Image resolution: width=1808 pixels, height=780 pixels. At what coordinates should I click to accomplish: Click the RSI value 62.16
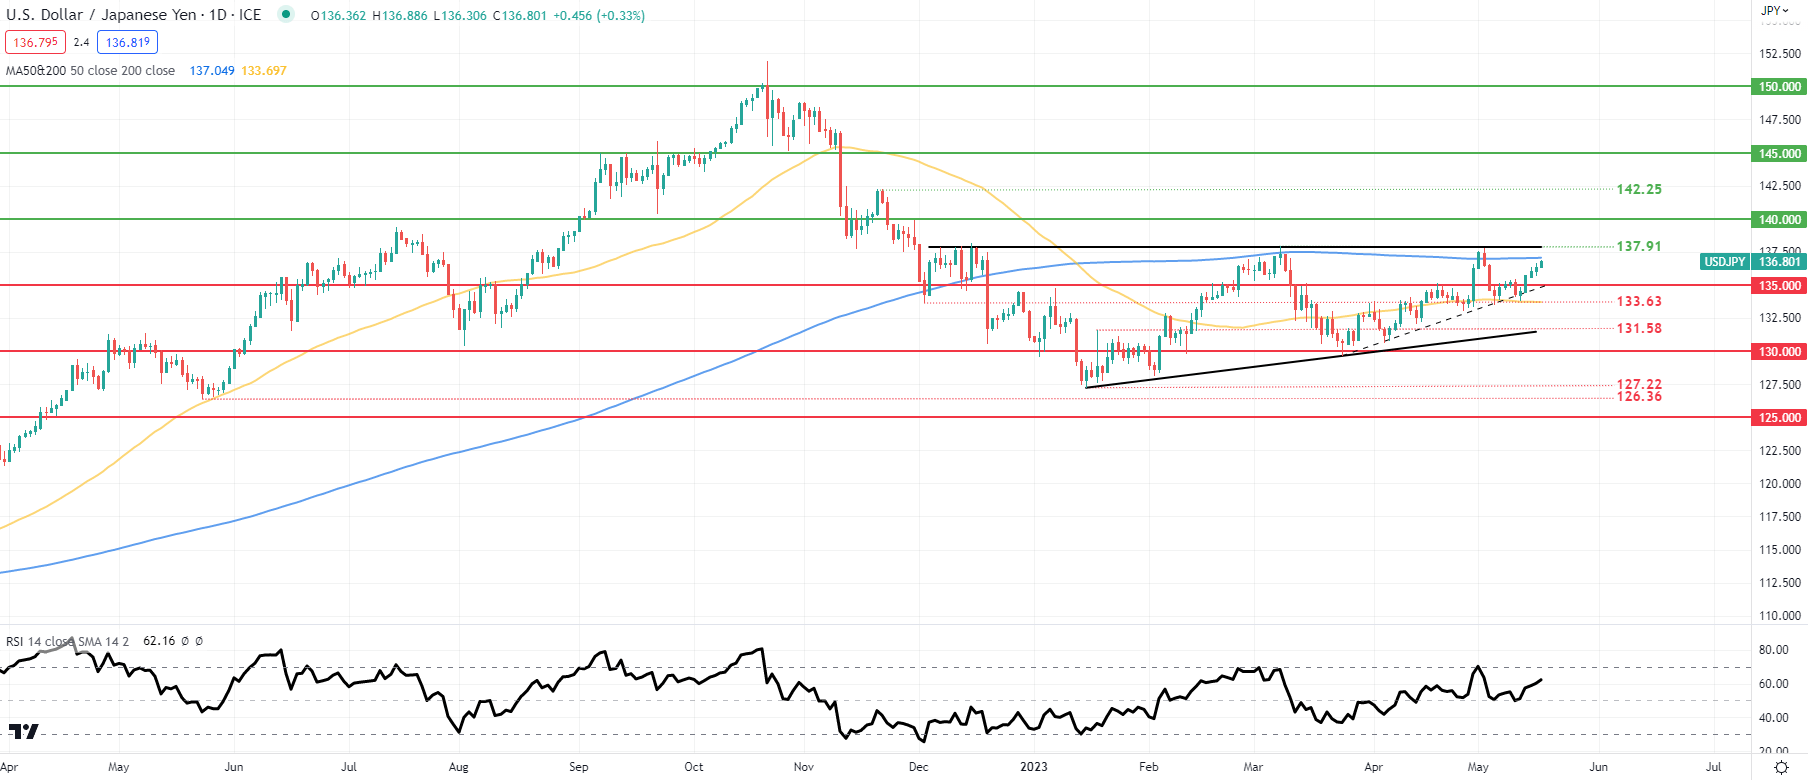pyautogui.click(x=159, y=641)
